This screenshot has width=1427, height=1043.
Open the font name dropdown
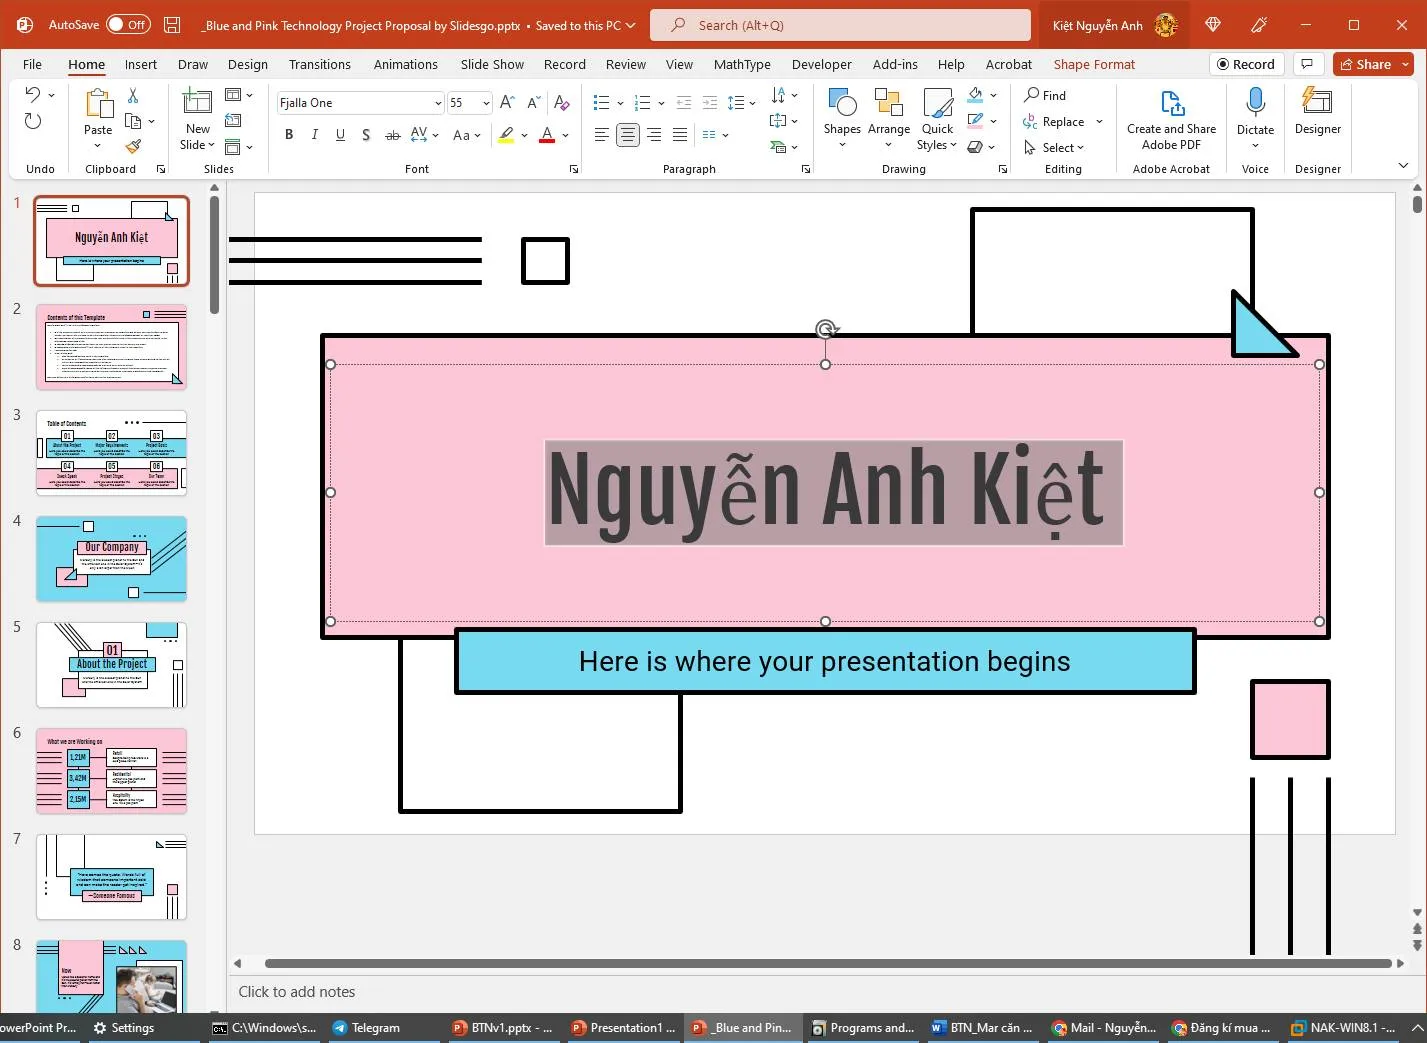(437, 103)
